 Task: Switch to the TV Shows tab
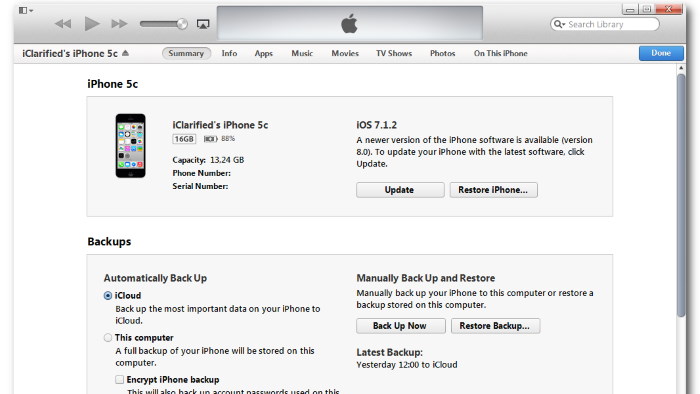tap(394, 53)
